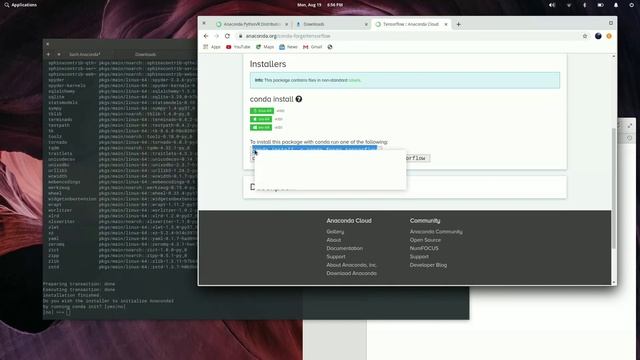Open Support under Anaconda Cloud

click(x=336, y=257)
